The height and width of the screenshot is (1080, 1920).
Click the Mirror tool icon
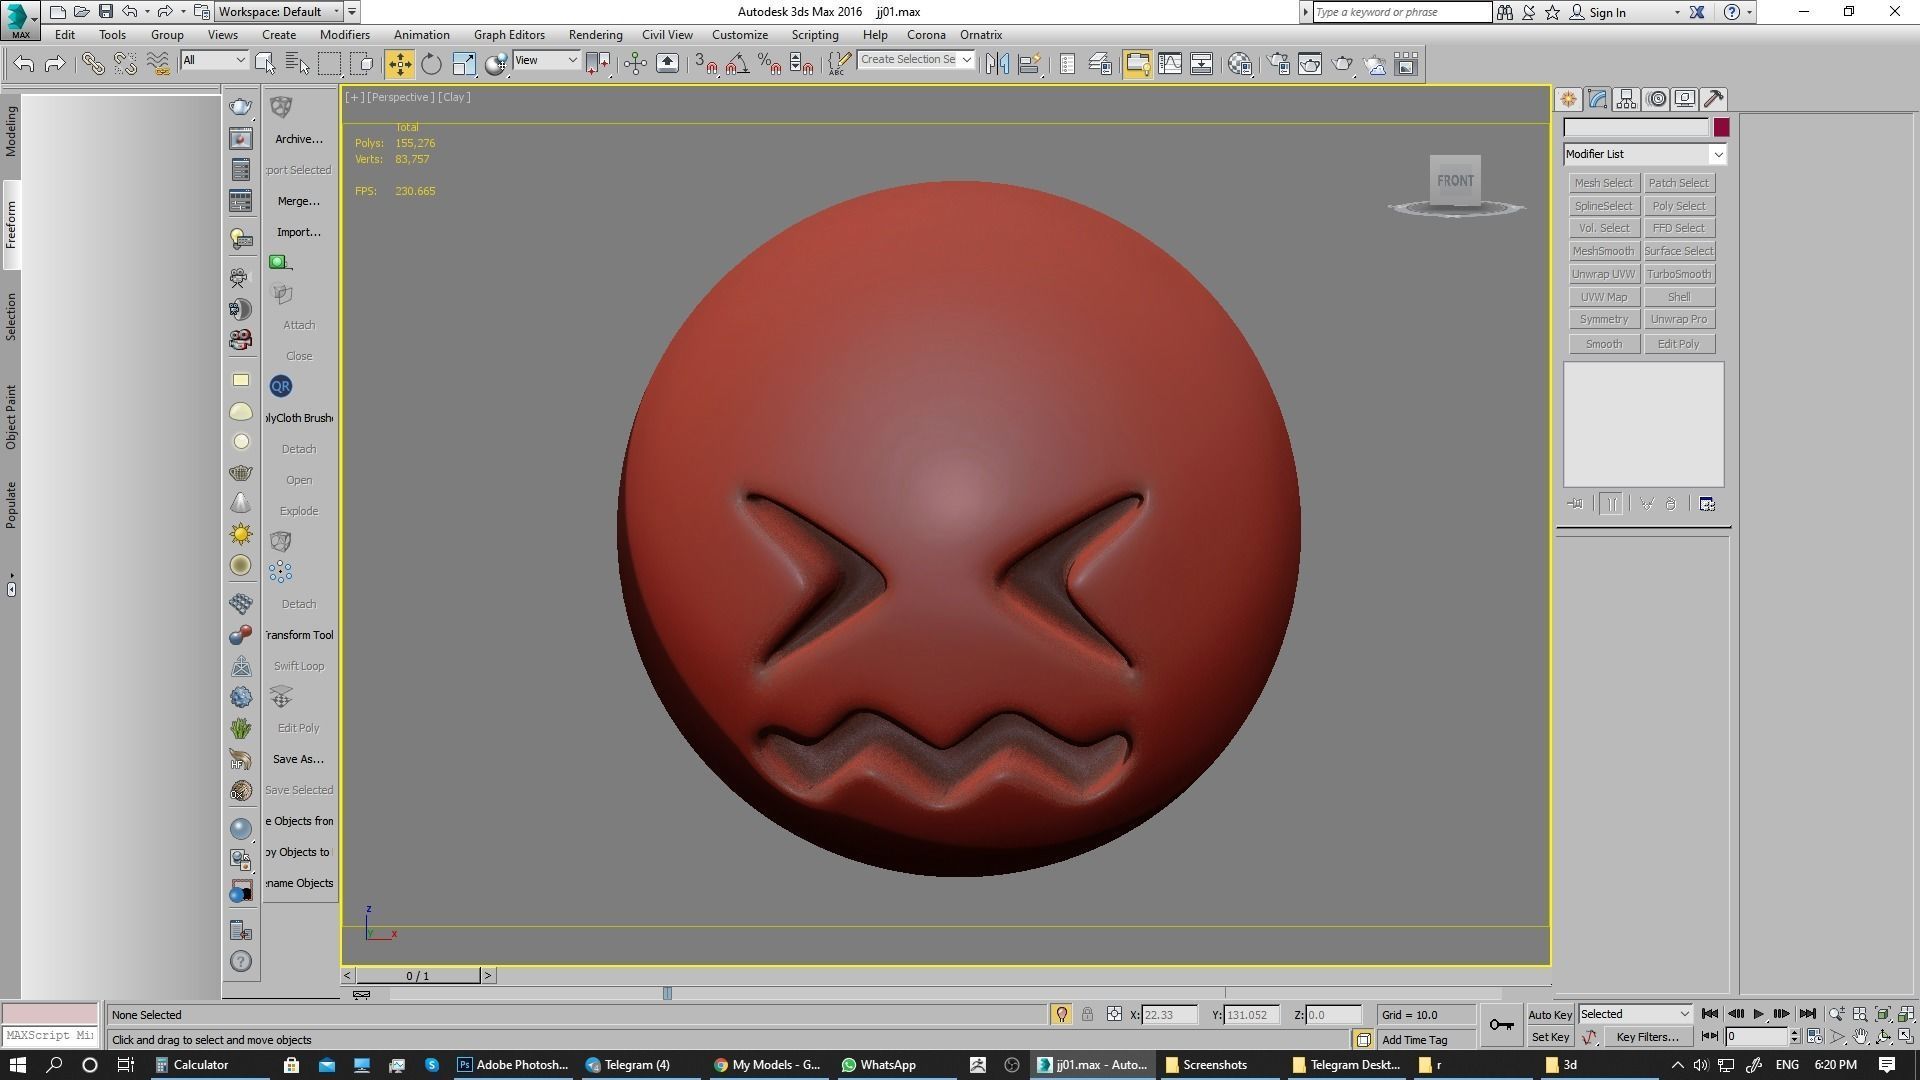coord(997,64)
